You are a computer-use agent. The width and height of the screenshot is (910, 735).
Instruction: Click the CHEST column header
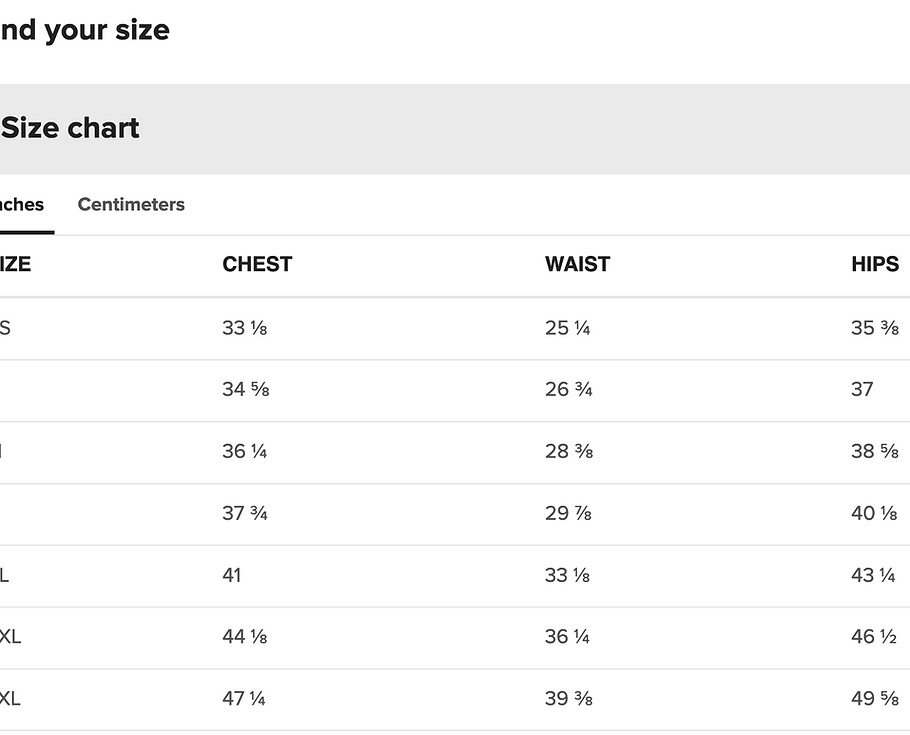tap(257, 264)
